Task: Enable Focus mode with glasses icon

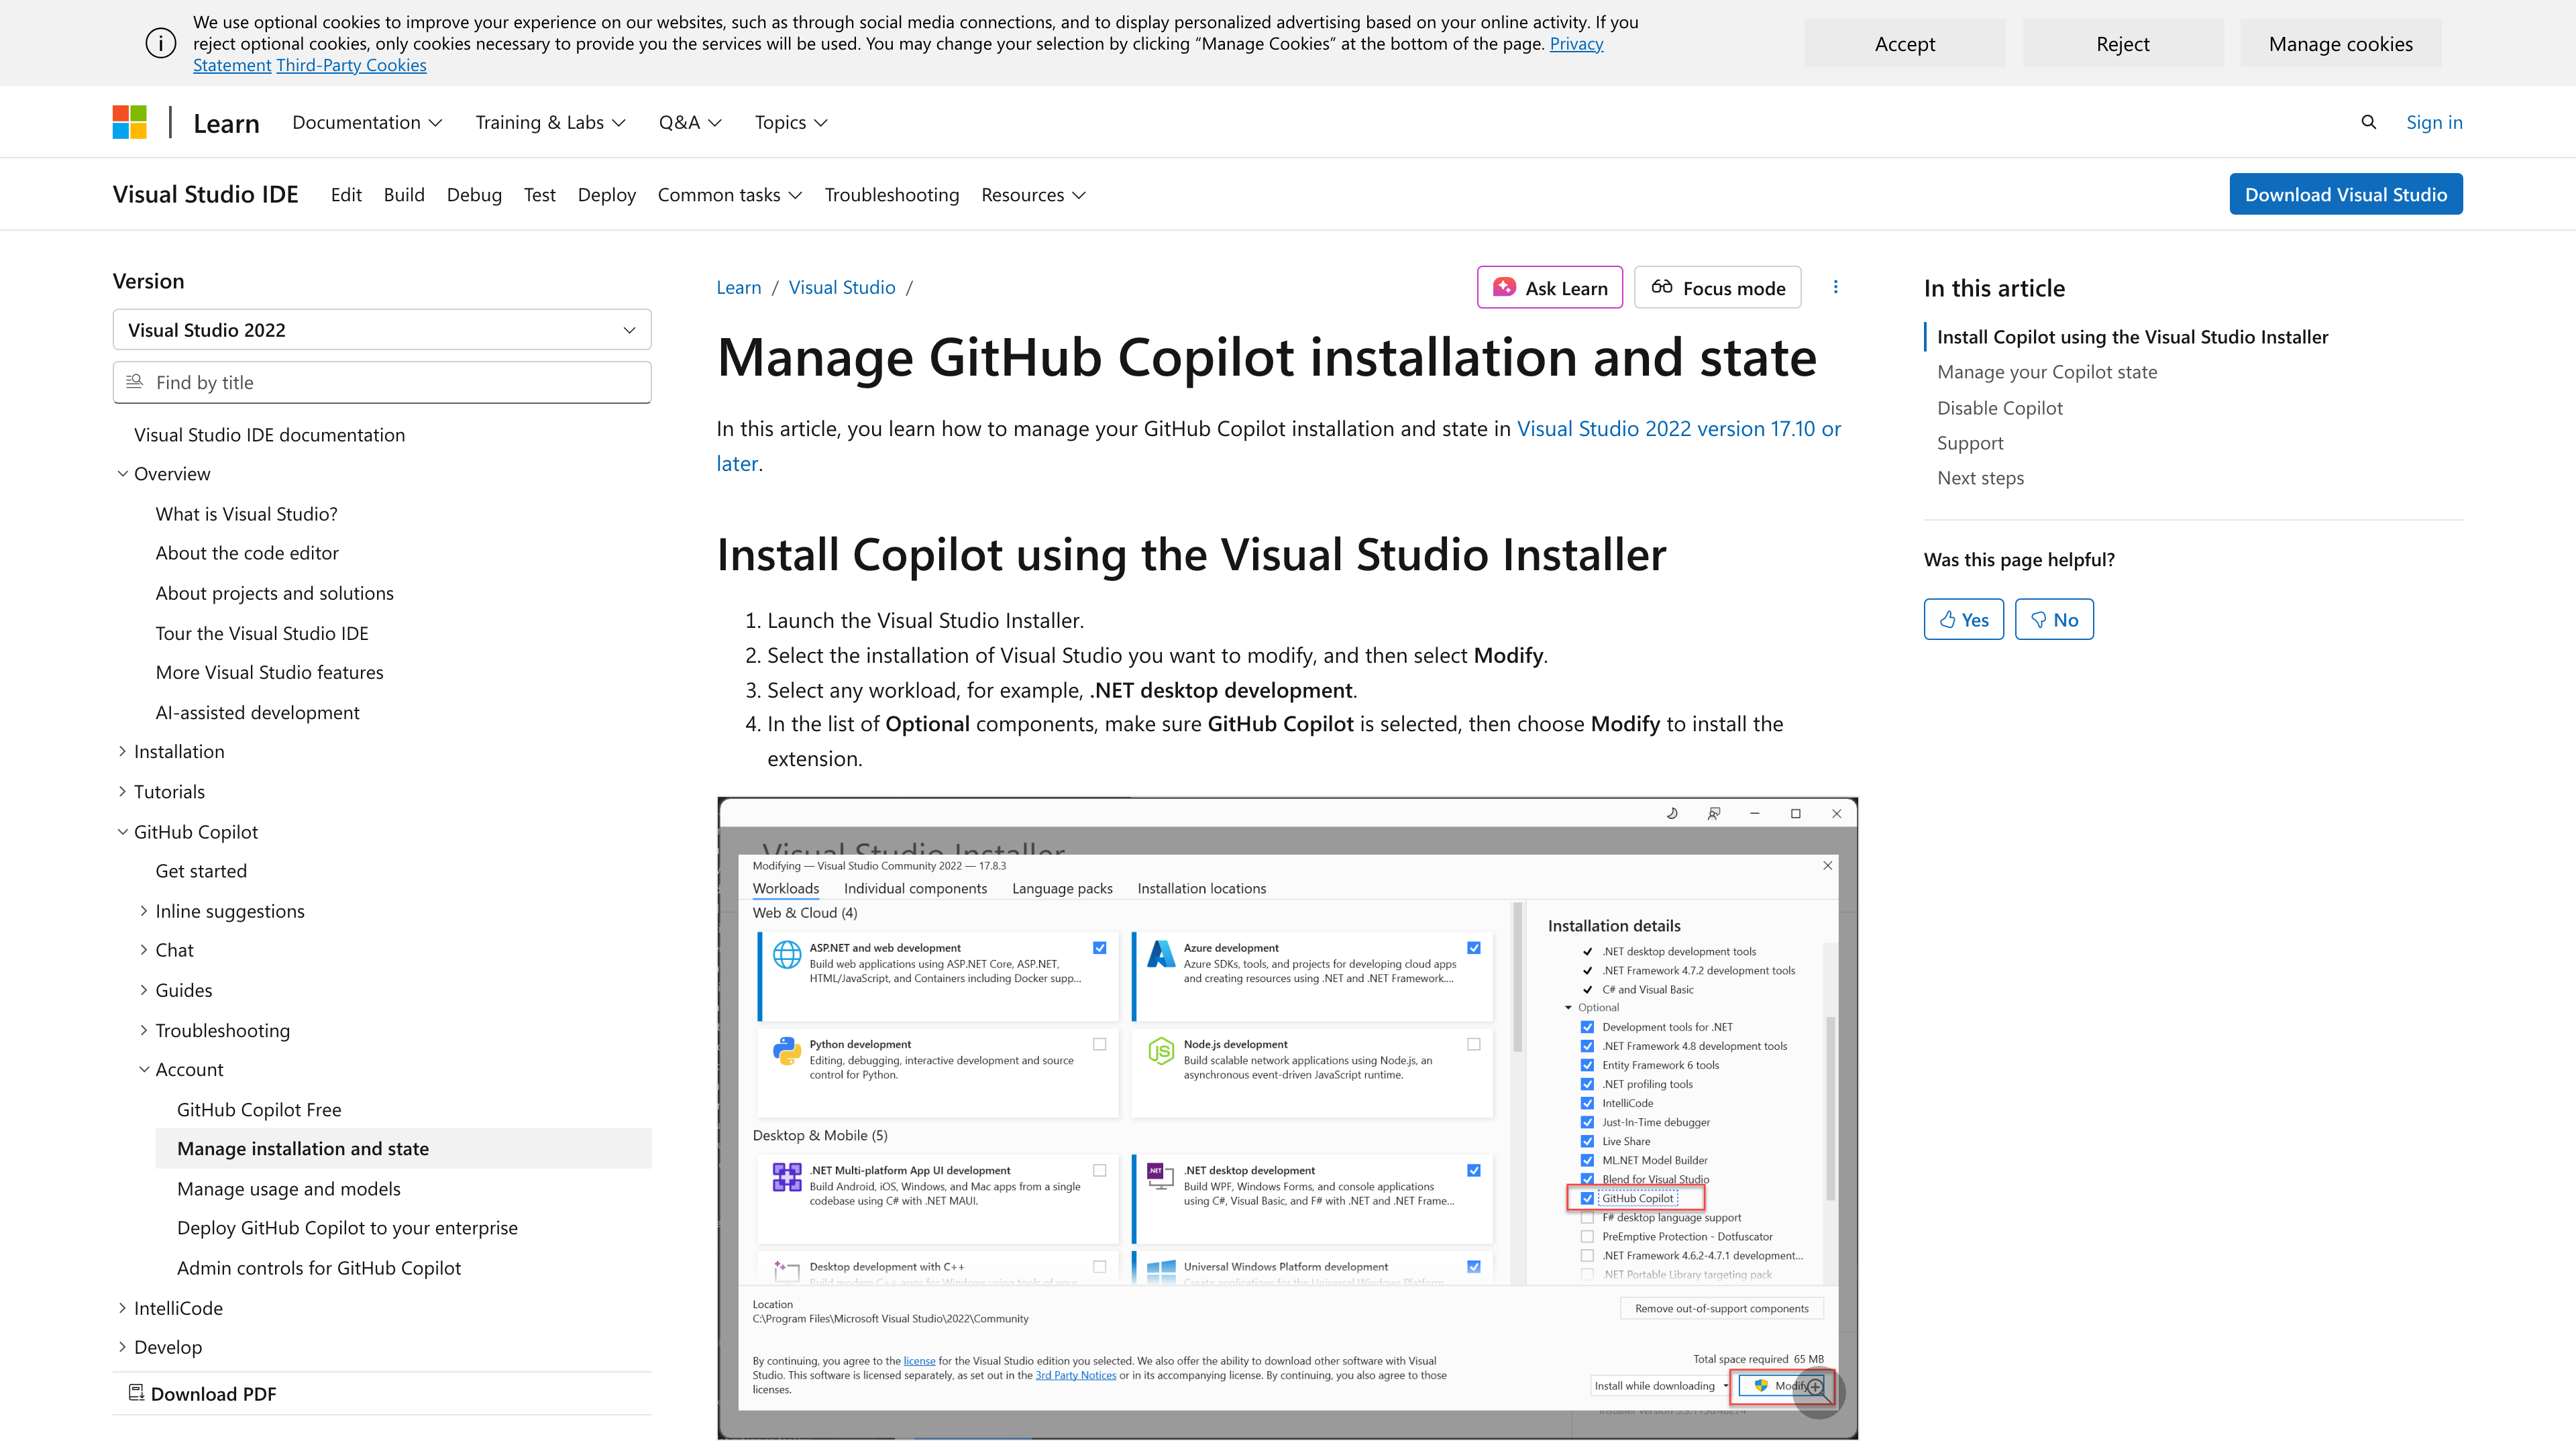Action: point(1717,288)
